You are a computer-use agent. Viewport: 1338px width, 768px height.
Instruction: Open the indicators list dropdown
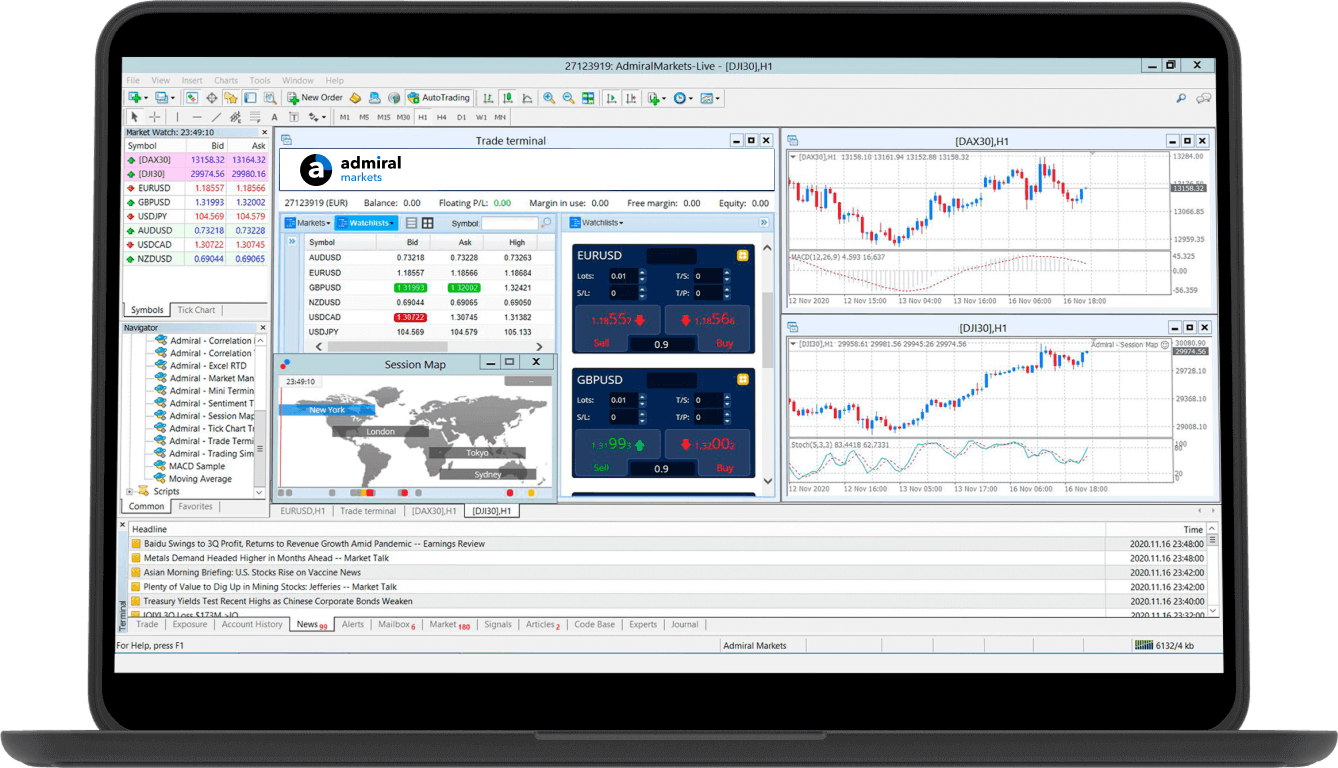click(657, 98)
